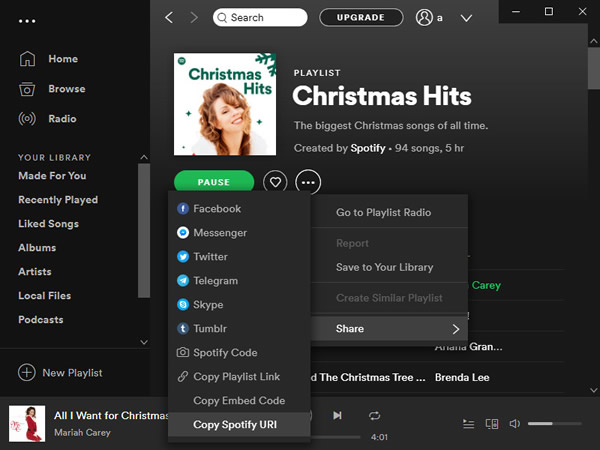
Task: Click main page scroll up arrow
Action: coord(594,41)
